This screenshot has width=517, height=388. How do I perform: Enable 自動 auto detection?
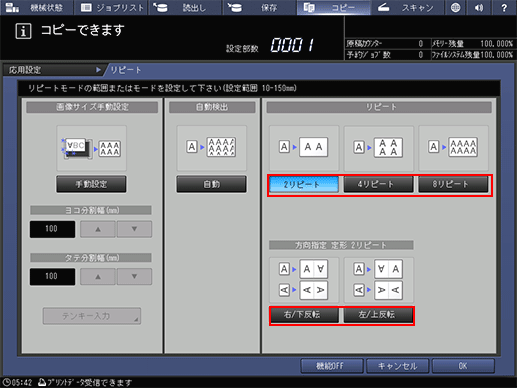212,184
